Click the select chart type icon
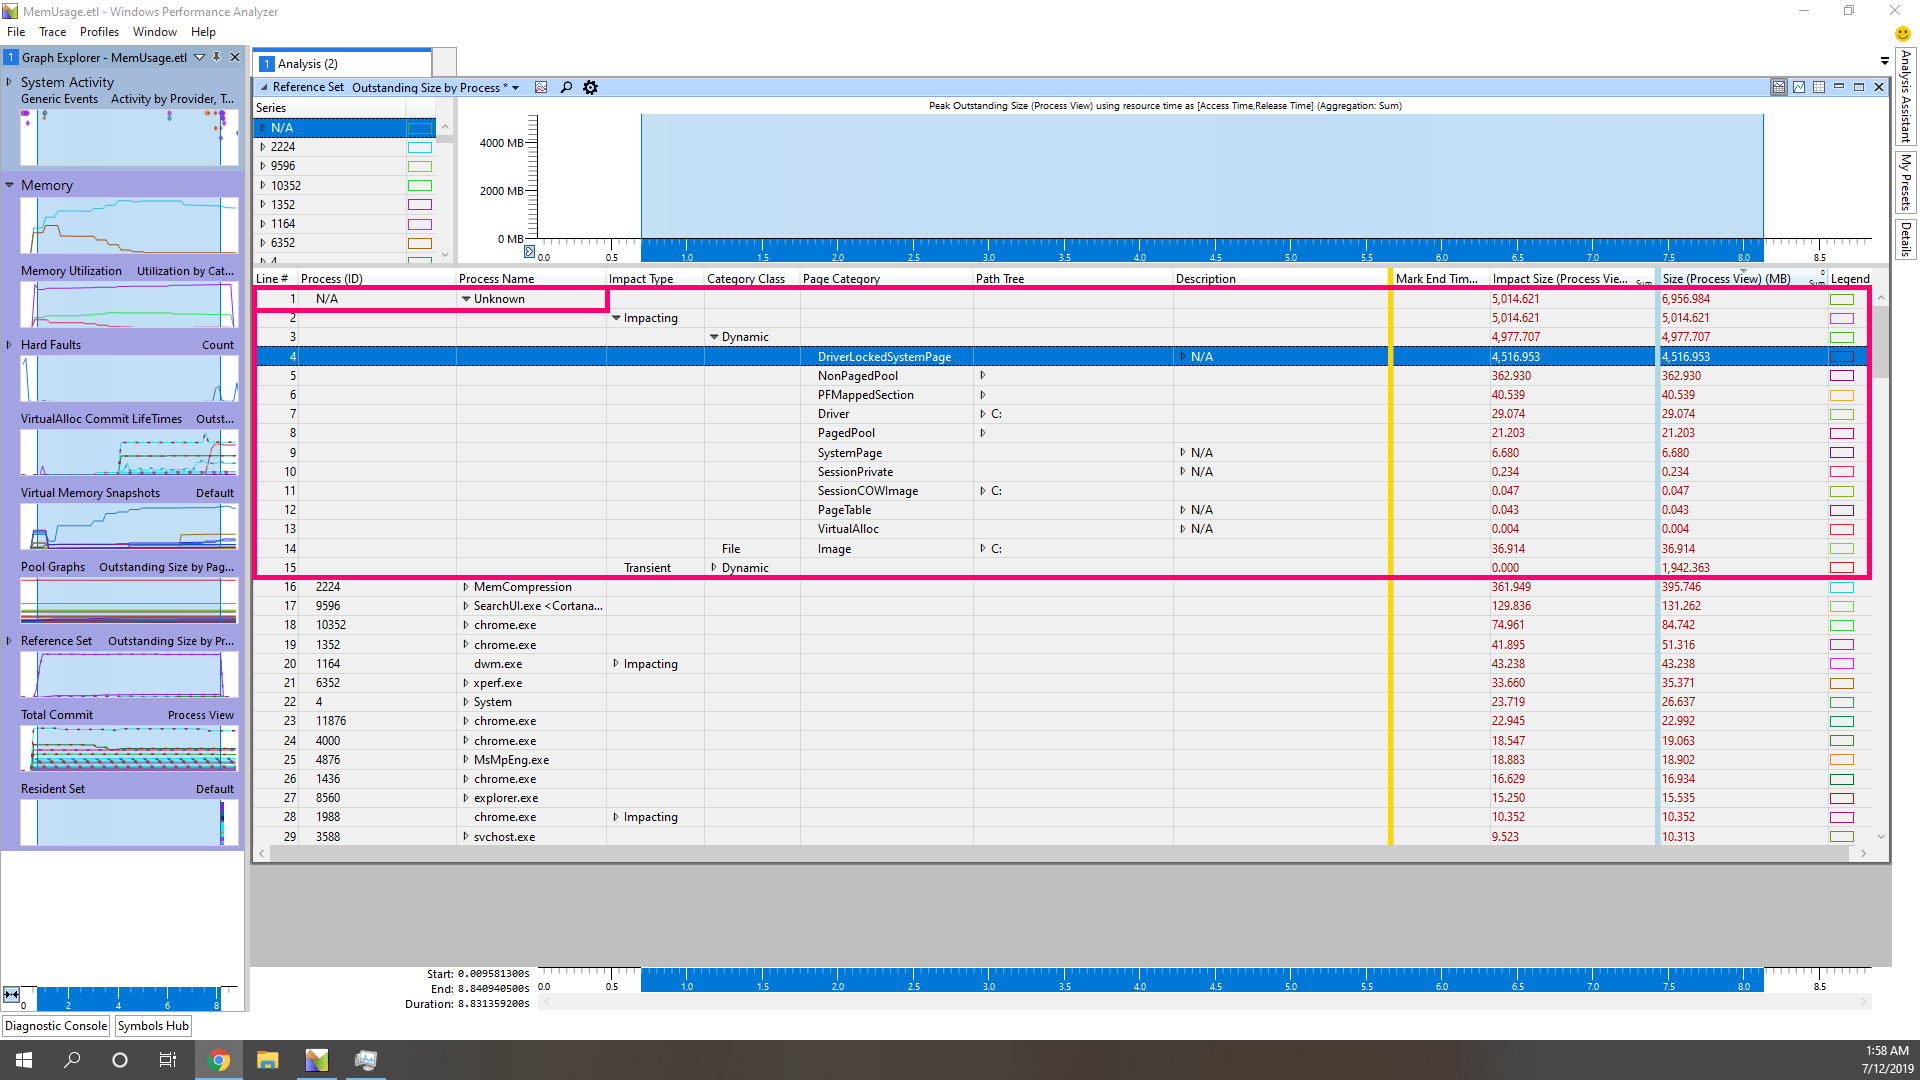 point(541,88)
